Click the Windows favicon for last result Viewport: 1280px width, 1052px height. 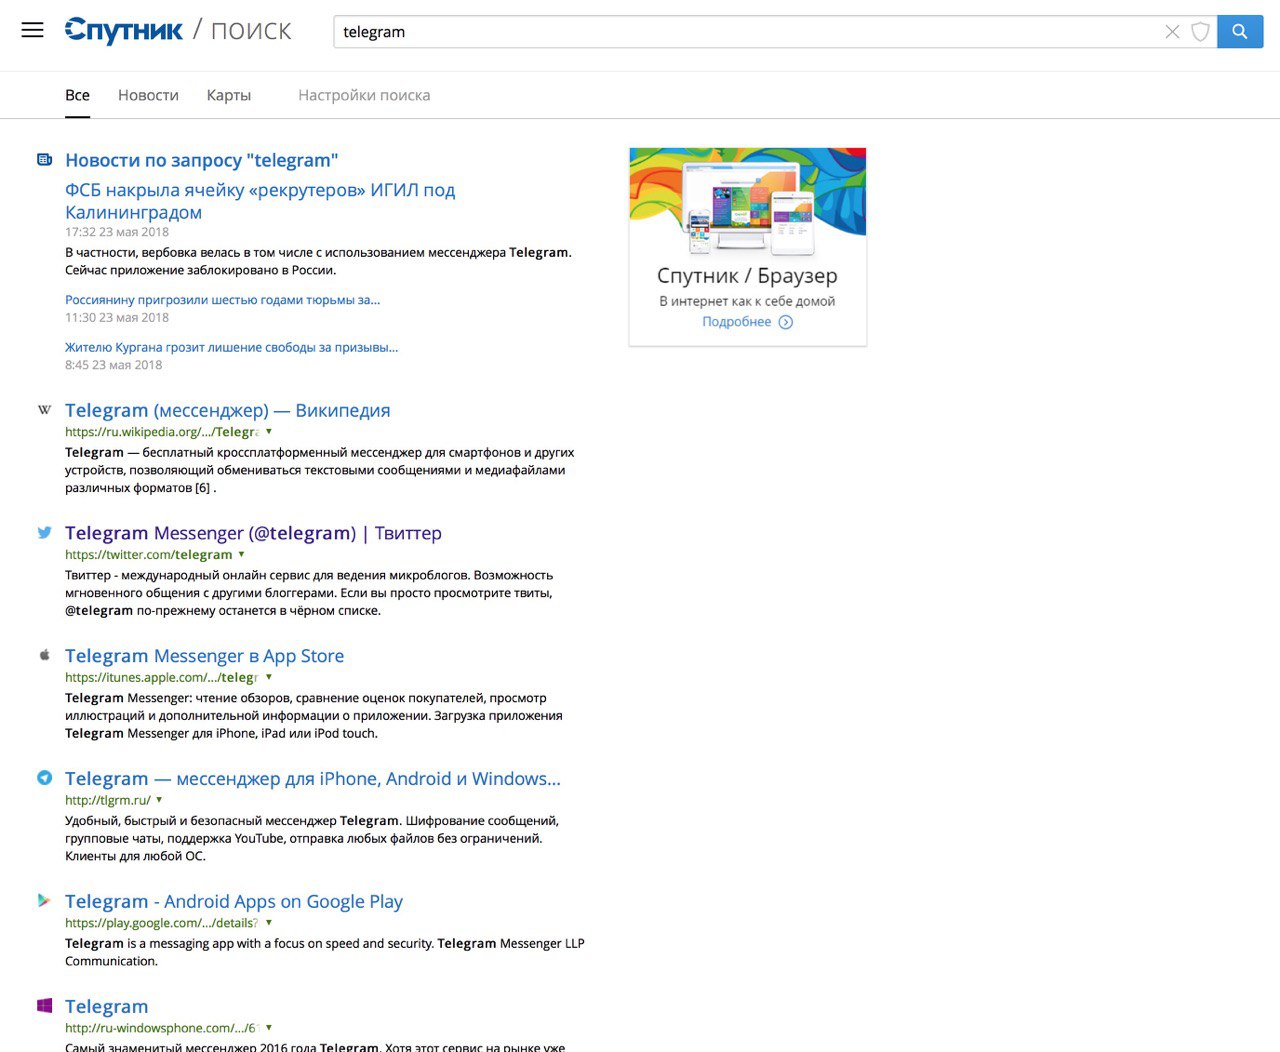(x=44, y=1006)
